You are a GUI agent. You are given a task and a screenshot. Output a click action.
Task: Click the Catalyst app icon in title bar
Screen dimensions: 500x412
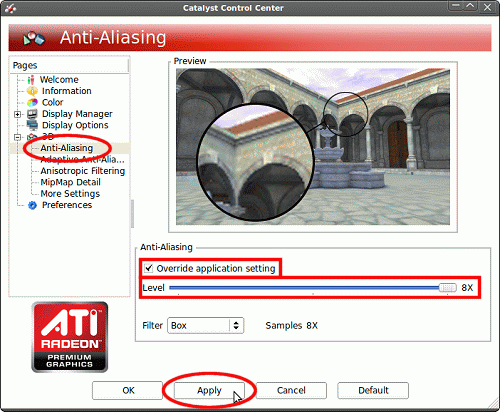pyautogui.click(x=10, y=8)
